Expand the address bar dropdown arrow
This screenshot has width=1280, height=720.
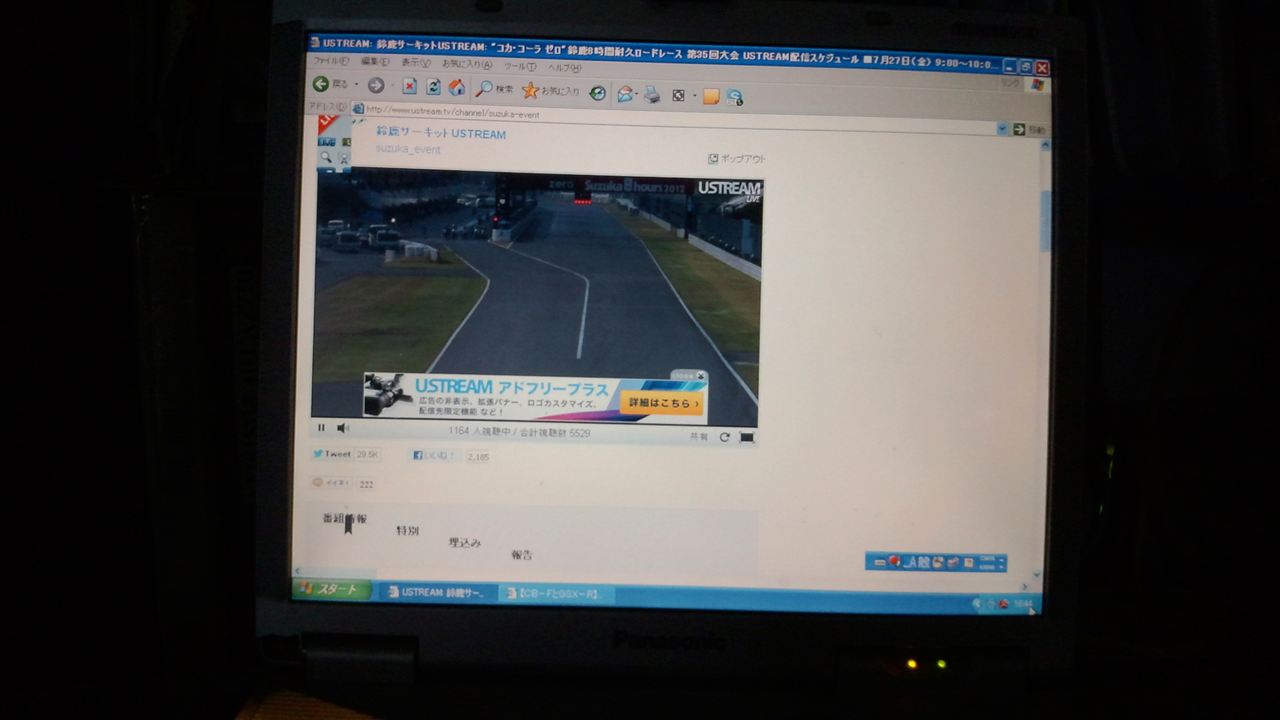1001,129
